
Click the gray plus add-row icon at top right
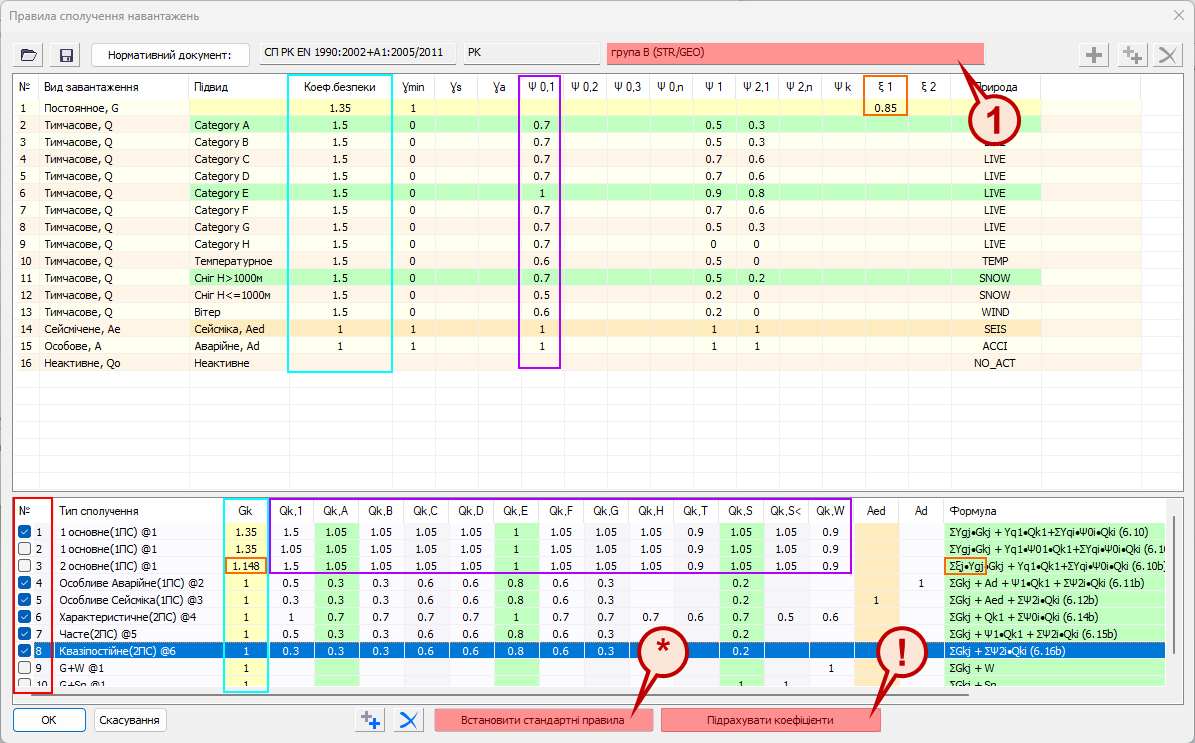1096,55
